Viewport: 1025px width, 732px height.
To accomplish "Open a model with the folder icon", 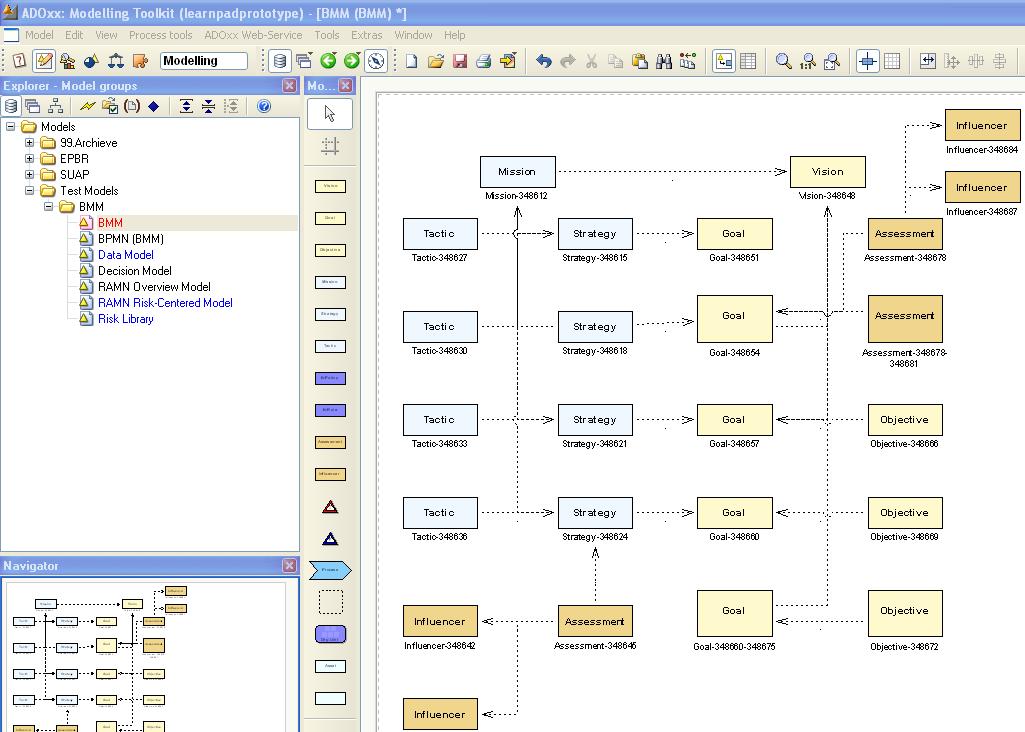I will [x=435, y=61].
